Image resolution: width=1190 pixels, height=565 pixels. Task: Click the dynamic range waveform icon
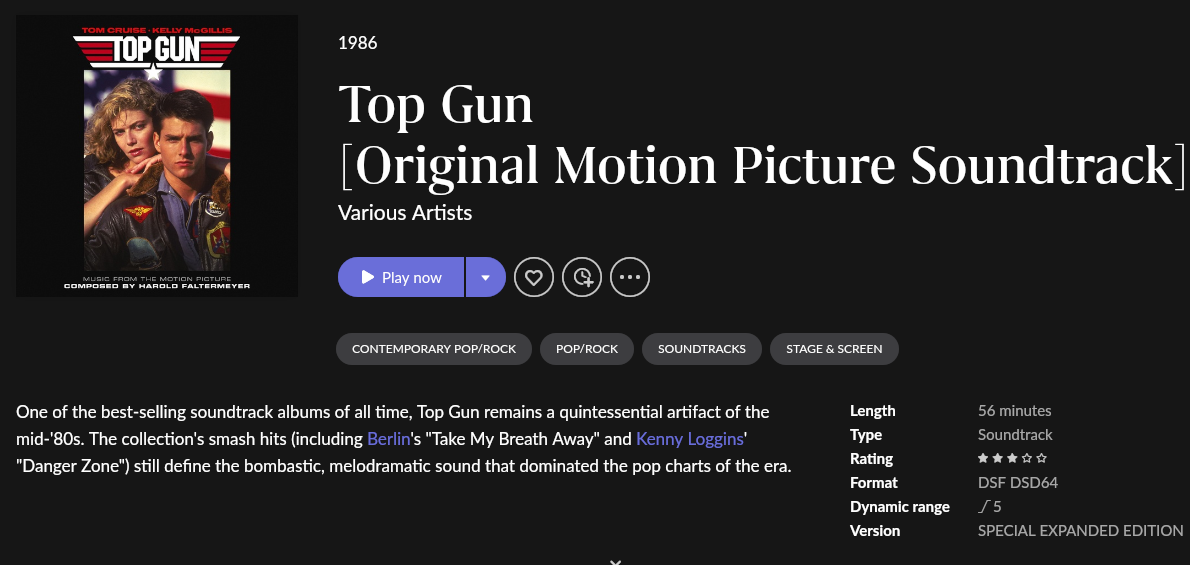983,507
